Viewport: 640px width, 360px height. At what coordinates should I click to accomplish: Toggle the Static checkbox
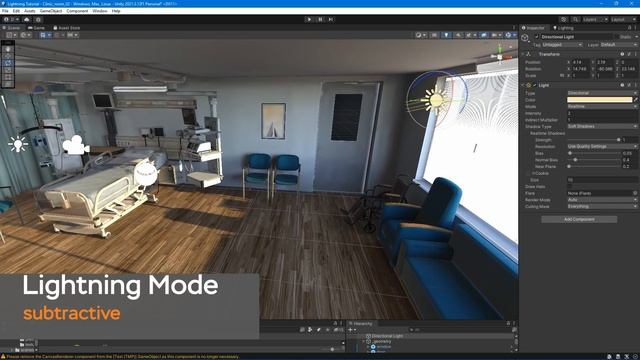point(616,37)
